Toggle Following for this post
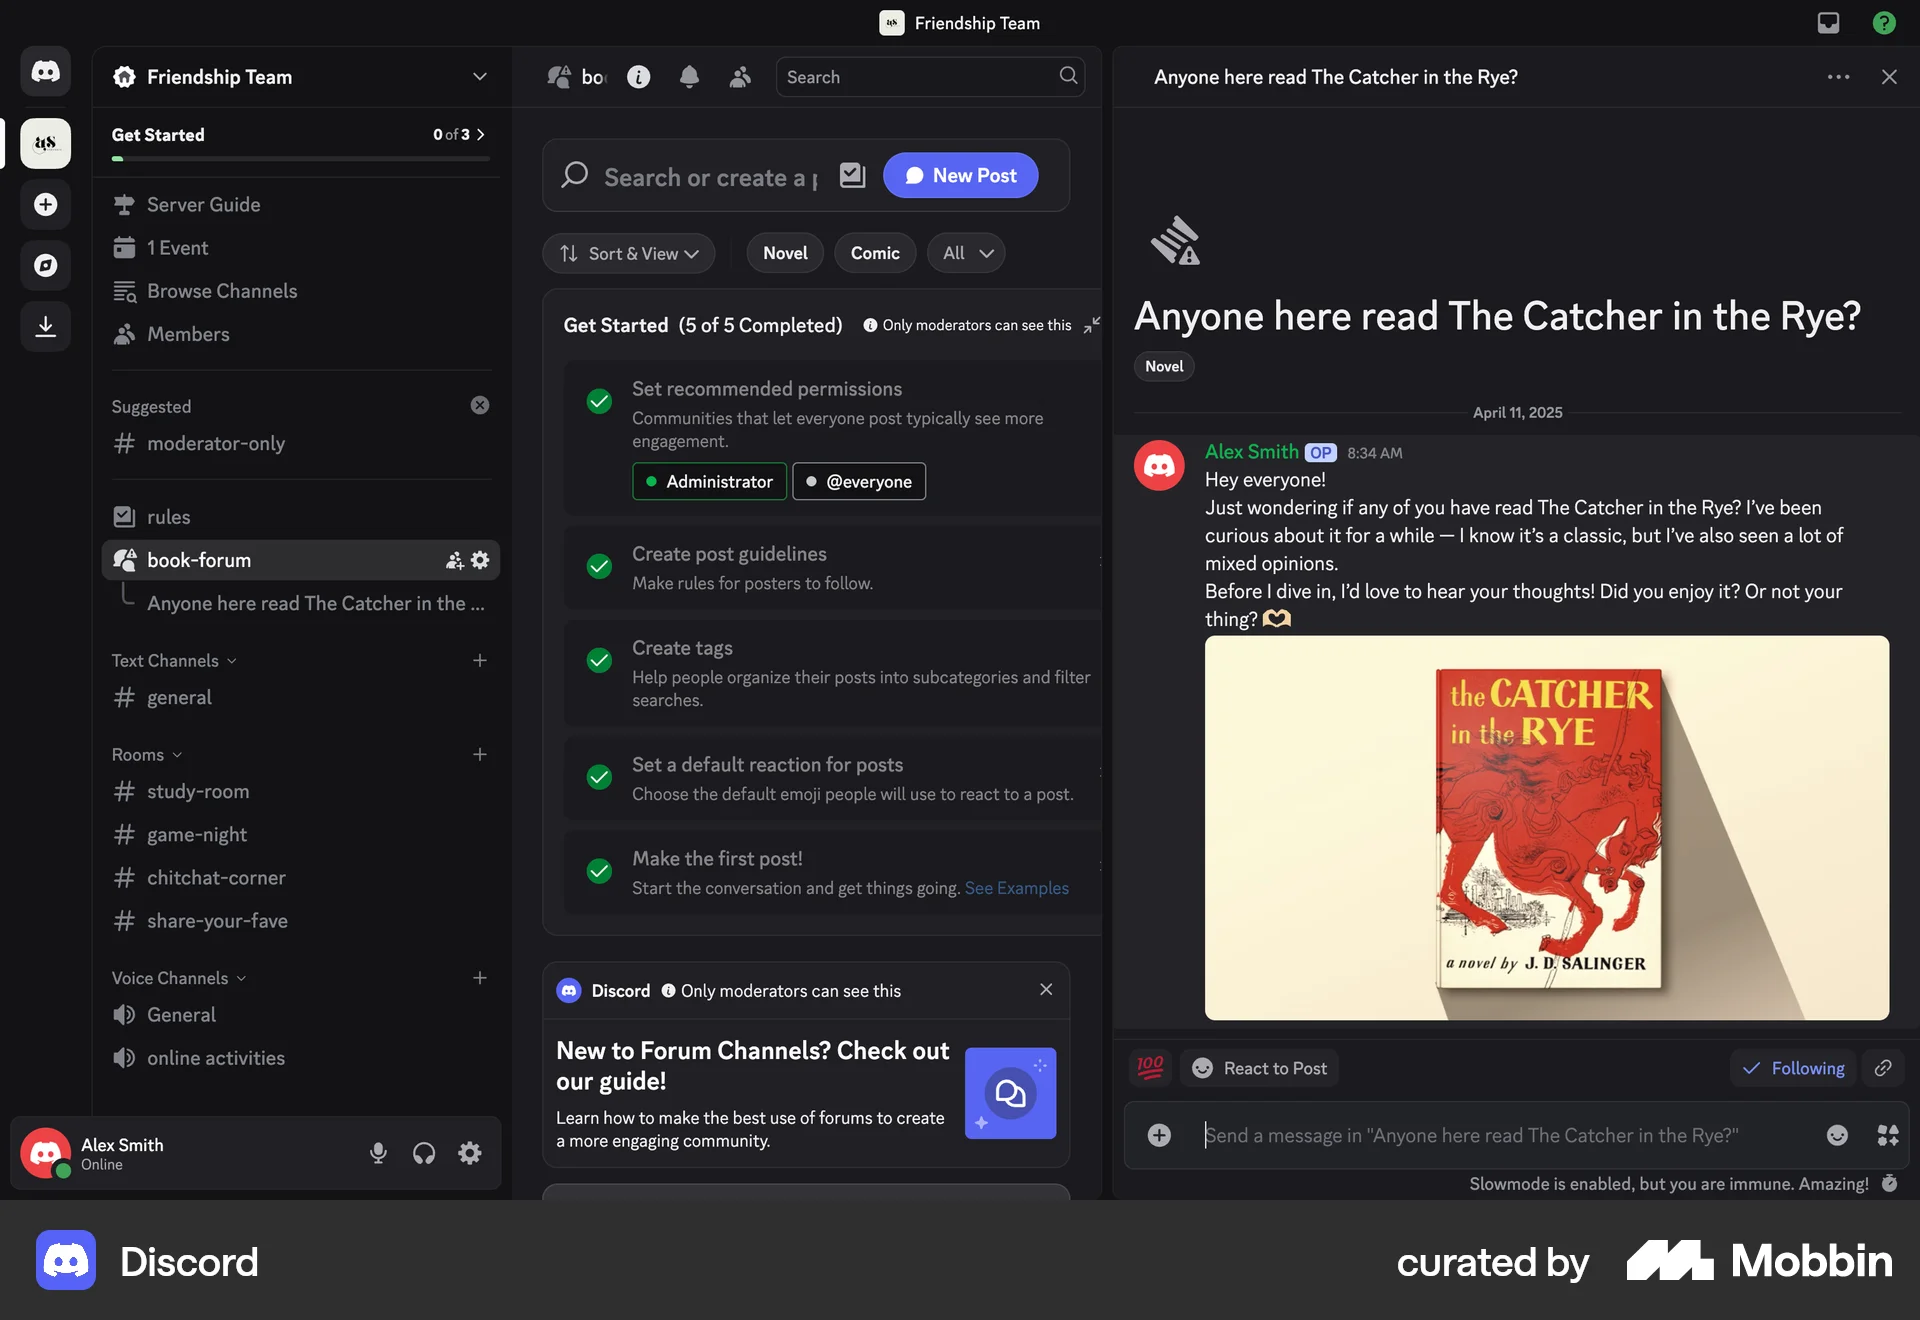This screenshot has height=1320, width=1920. 1793,1067
